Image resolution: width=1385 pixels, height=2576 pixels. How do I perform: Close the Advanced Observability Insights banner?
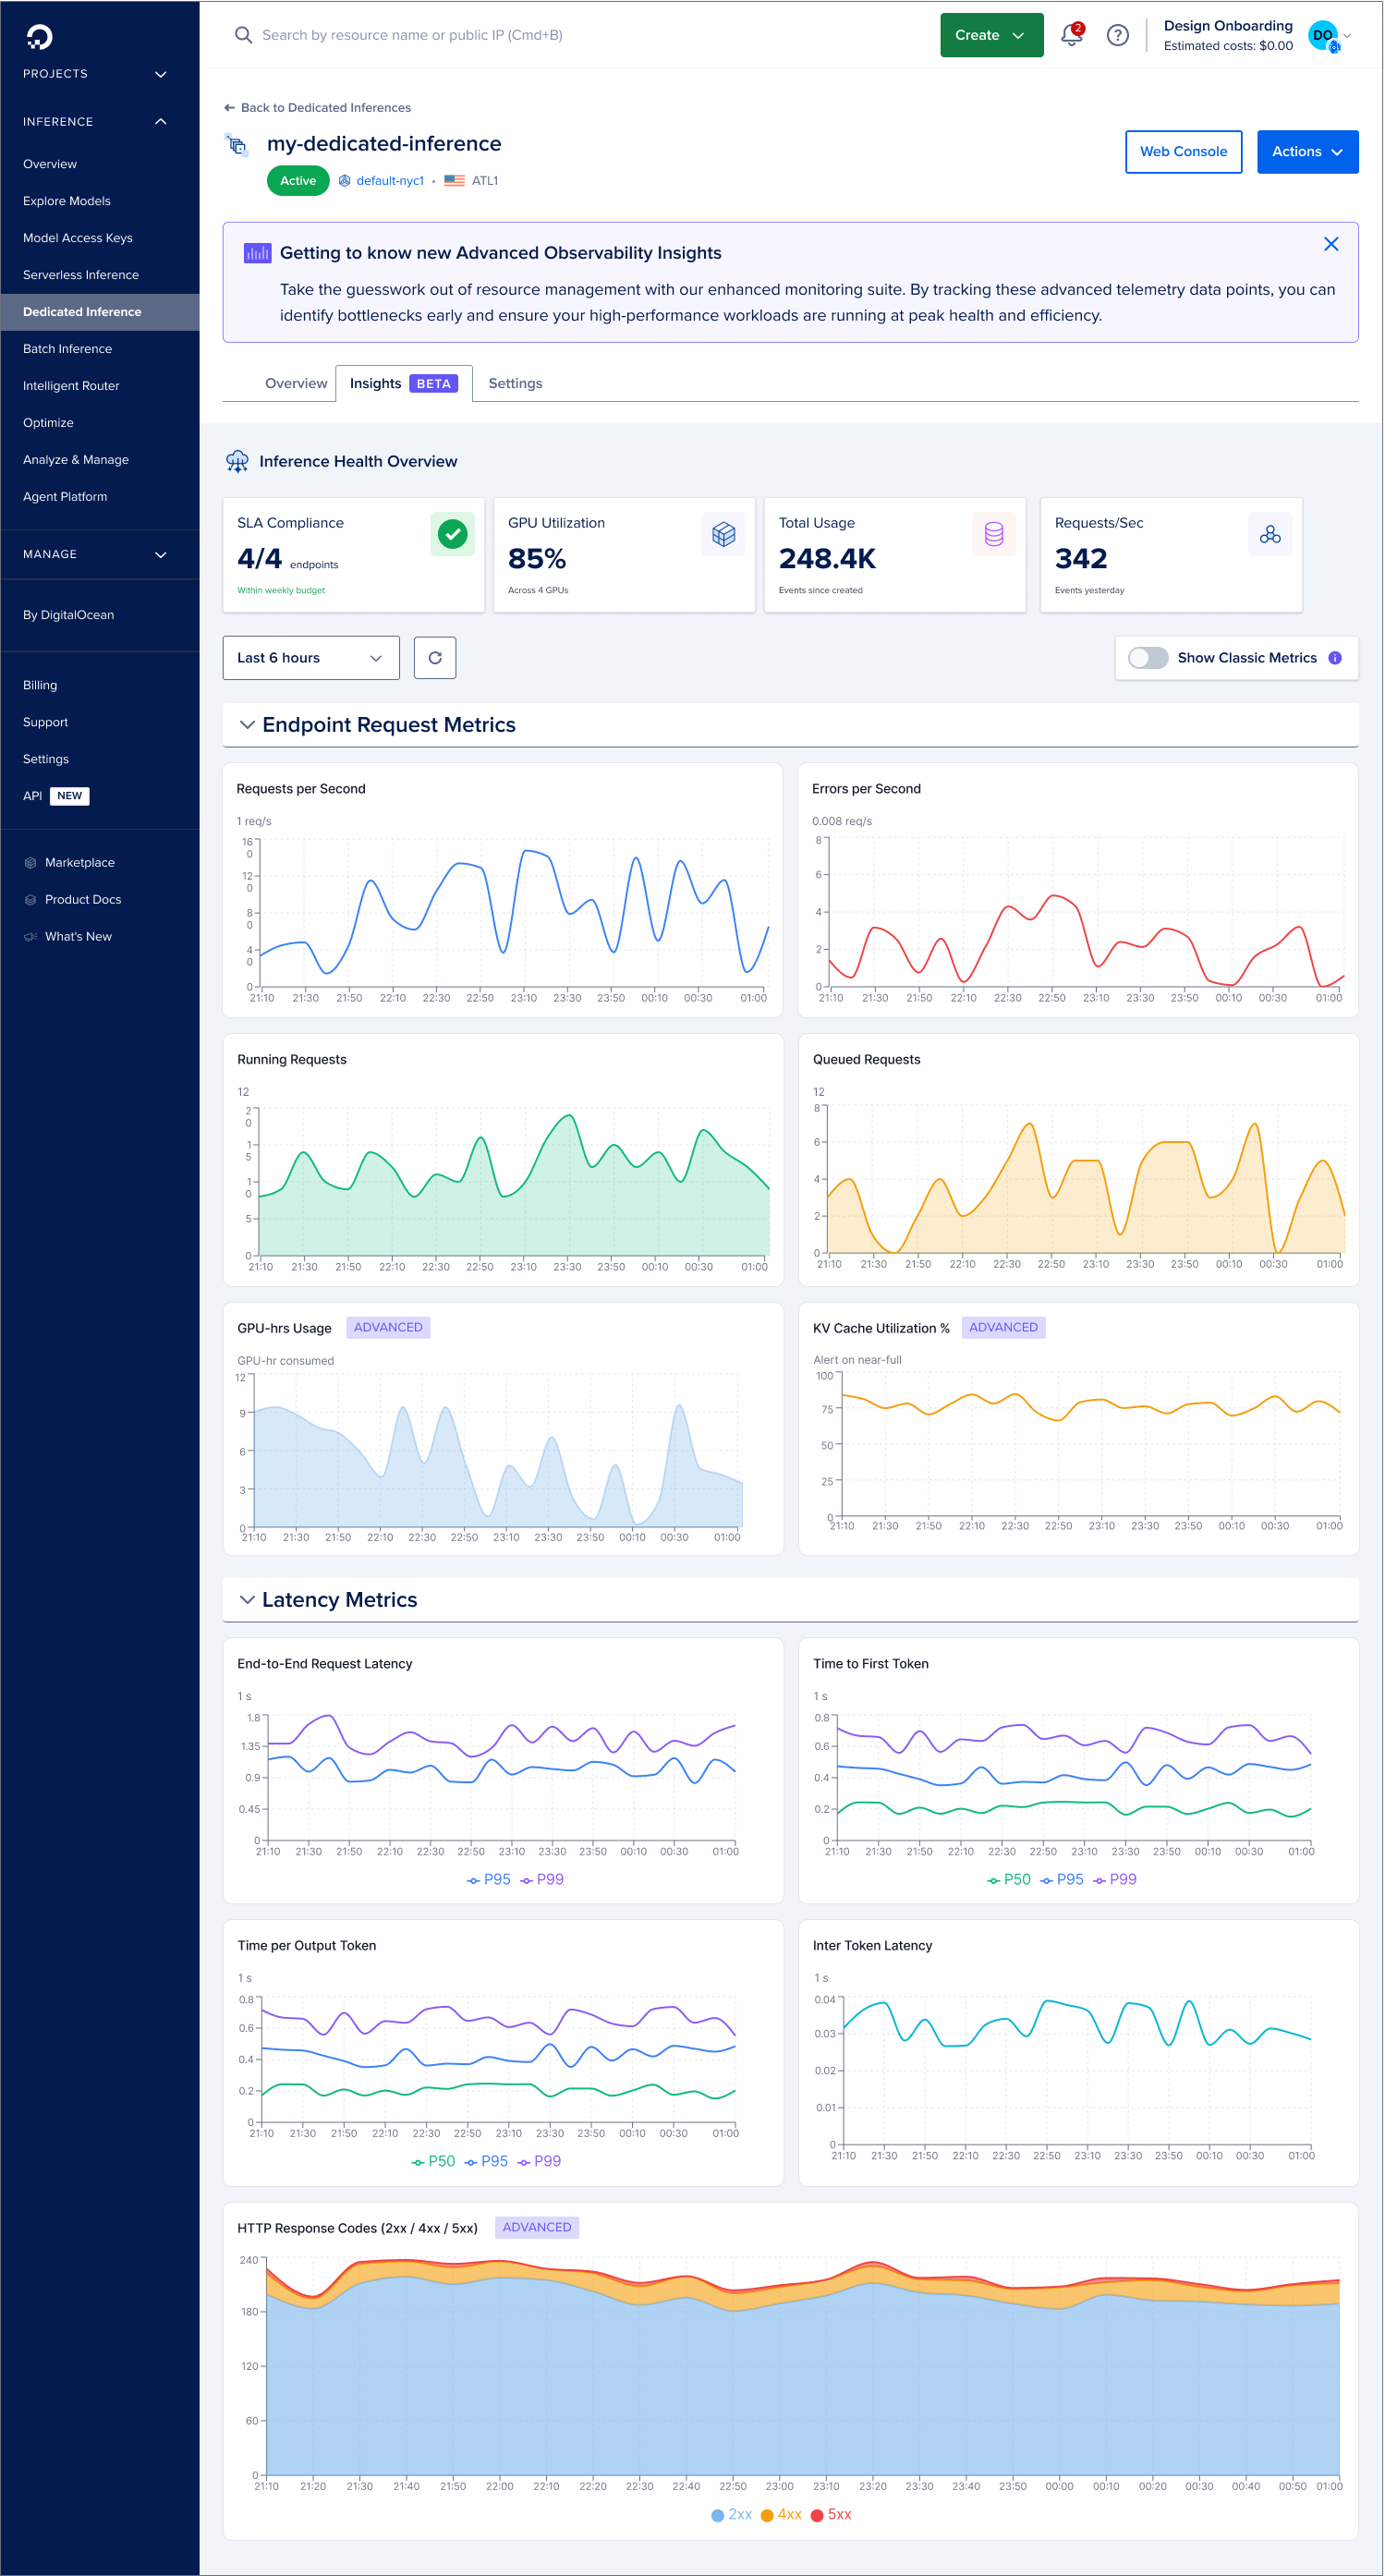(1330, 244)
